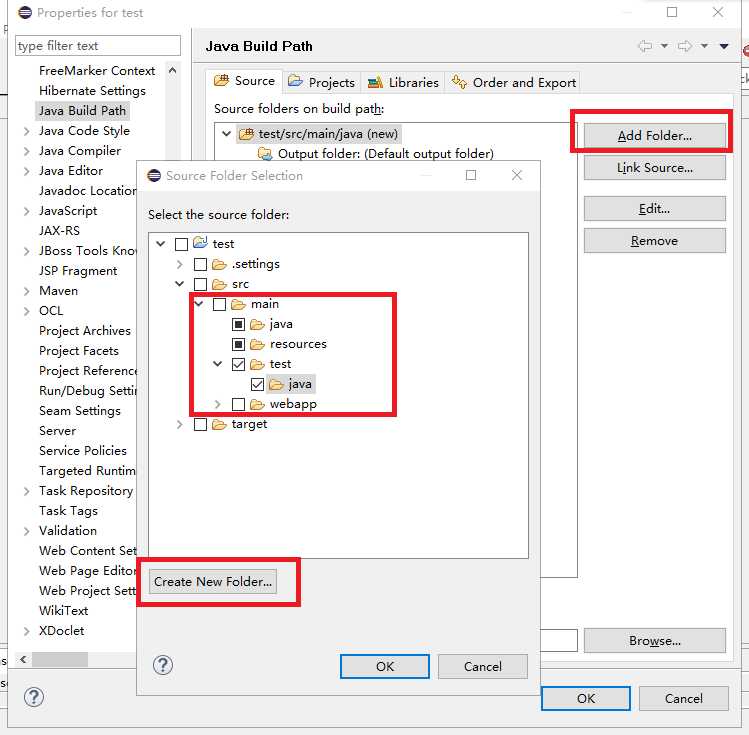Click help icon in Properties dialog

click(x=34, y=697)
